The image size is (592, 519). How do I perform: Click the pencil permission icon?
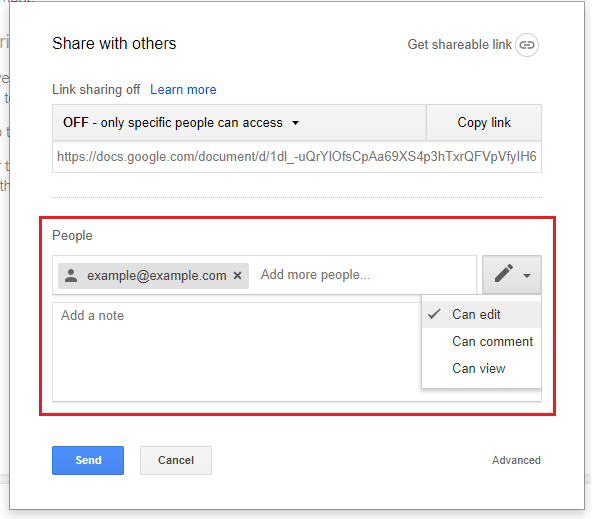coord(504,273)
